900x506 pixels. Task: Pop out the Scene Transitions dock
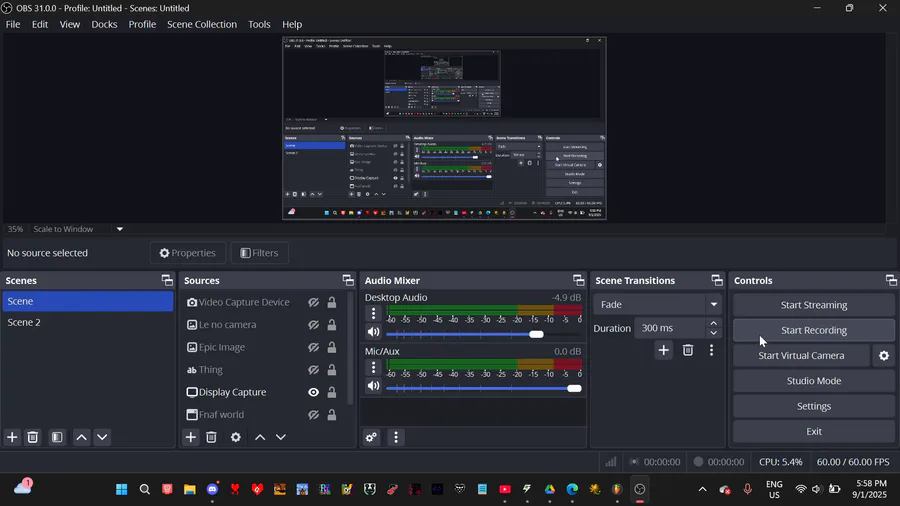point(717,280)
